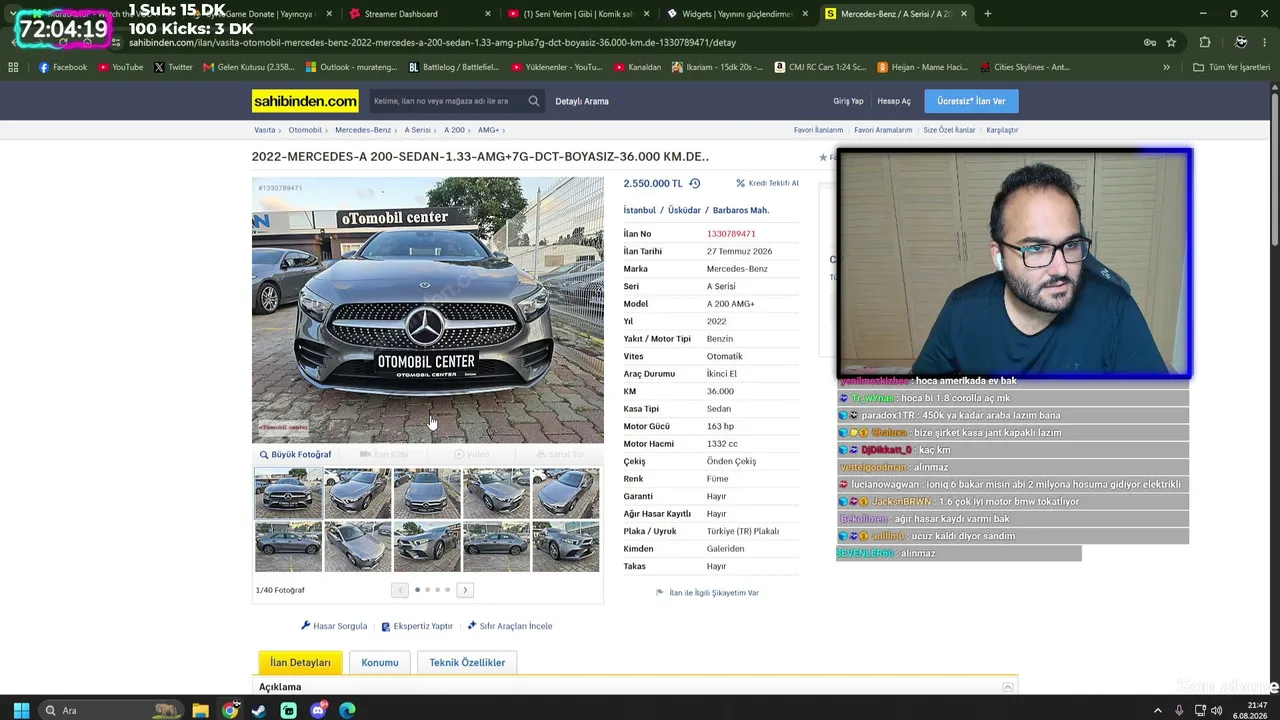This screenshot has width=1280, height=720.
Task: Click the Windows taskbar search box
Action: pyautogui.click(x=112, y=710)
